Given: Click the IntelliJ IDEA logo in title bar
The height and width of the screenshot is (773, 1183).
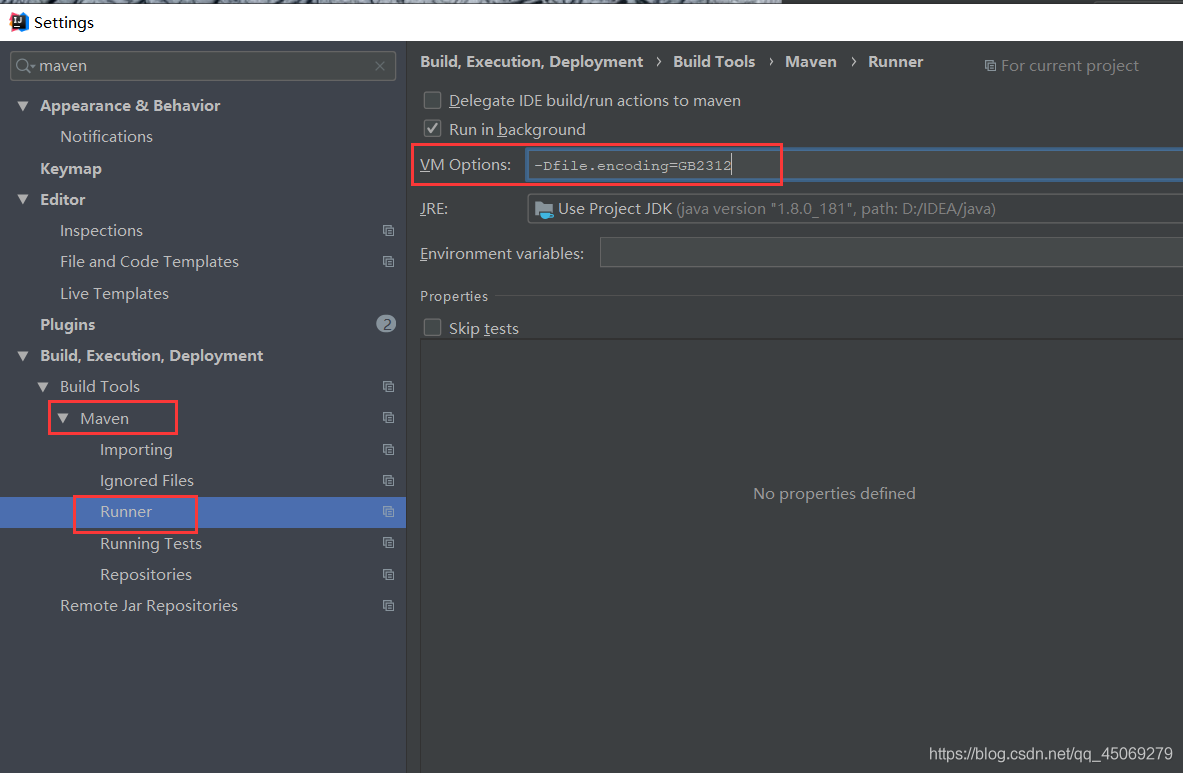Looking at the screenshot, I should pos(19,23).
